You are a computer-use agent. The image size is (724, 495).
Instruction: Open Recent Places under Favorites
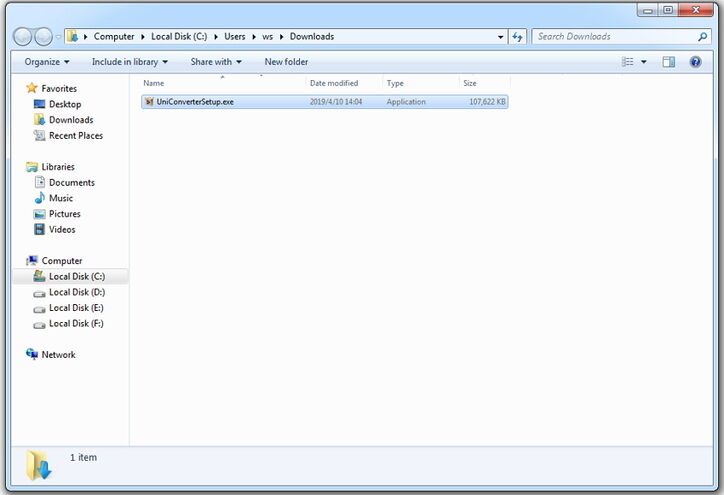coord(76,136)
